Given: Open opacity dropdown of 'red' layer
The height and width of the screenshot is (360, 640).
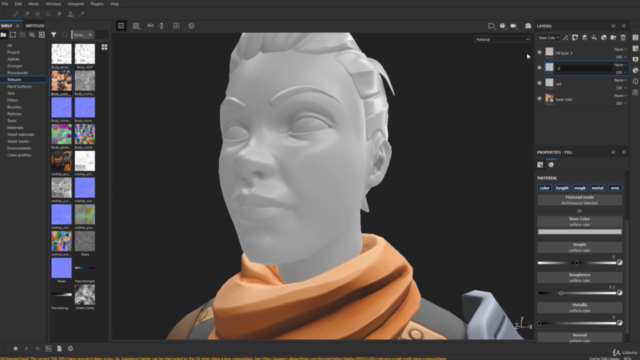Looking at the screenshot, I should click(621, 88).
